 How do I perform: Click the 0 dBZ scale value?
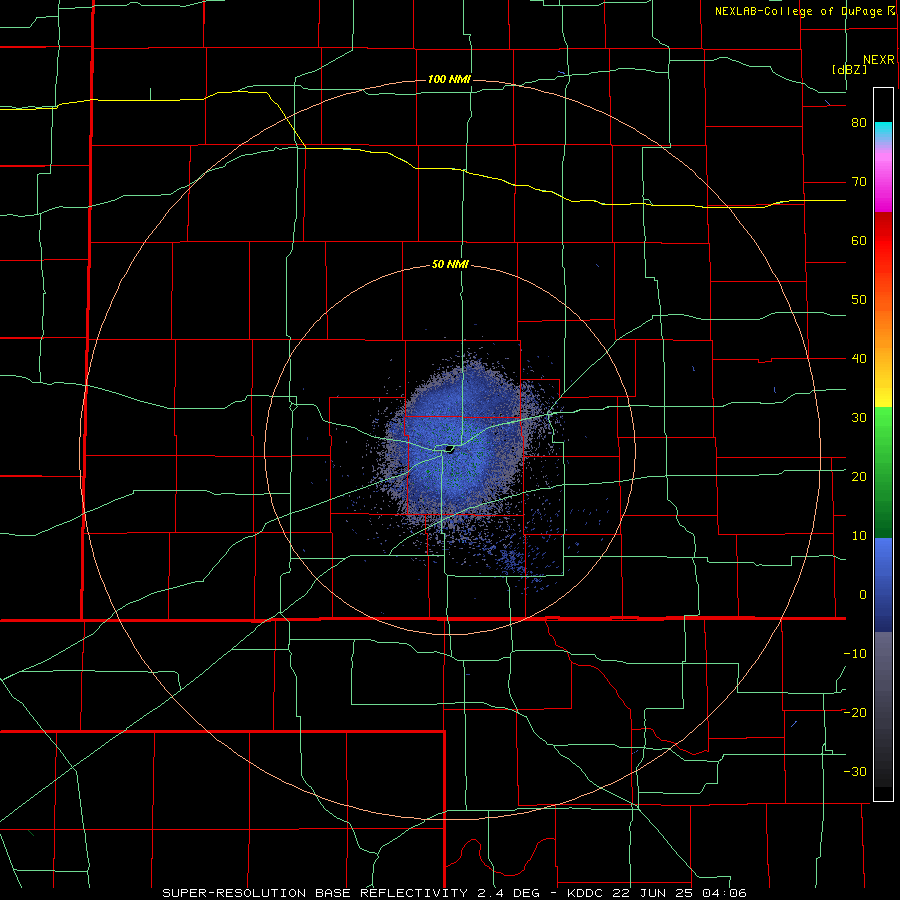pyautogui.click(x=863, y=595)
